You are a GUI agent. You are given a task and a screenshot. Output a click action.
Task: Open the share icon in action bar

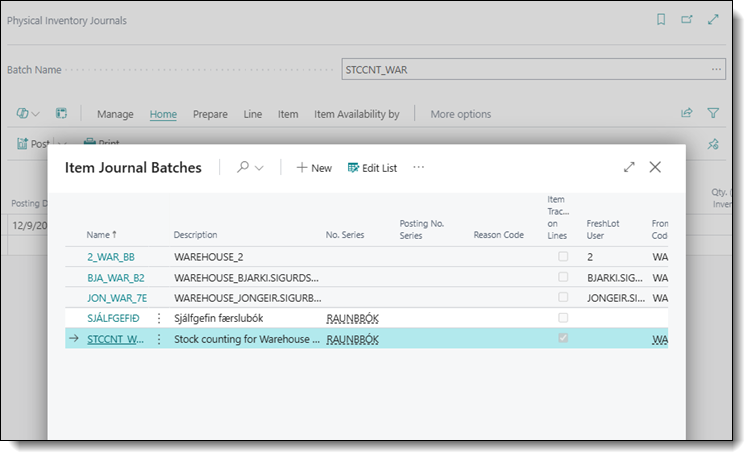coord(687,113)
